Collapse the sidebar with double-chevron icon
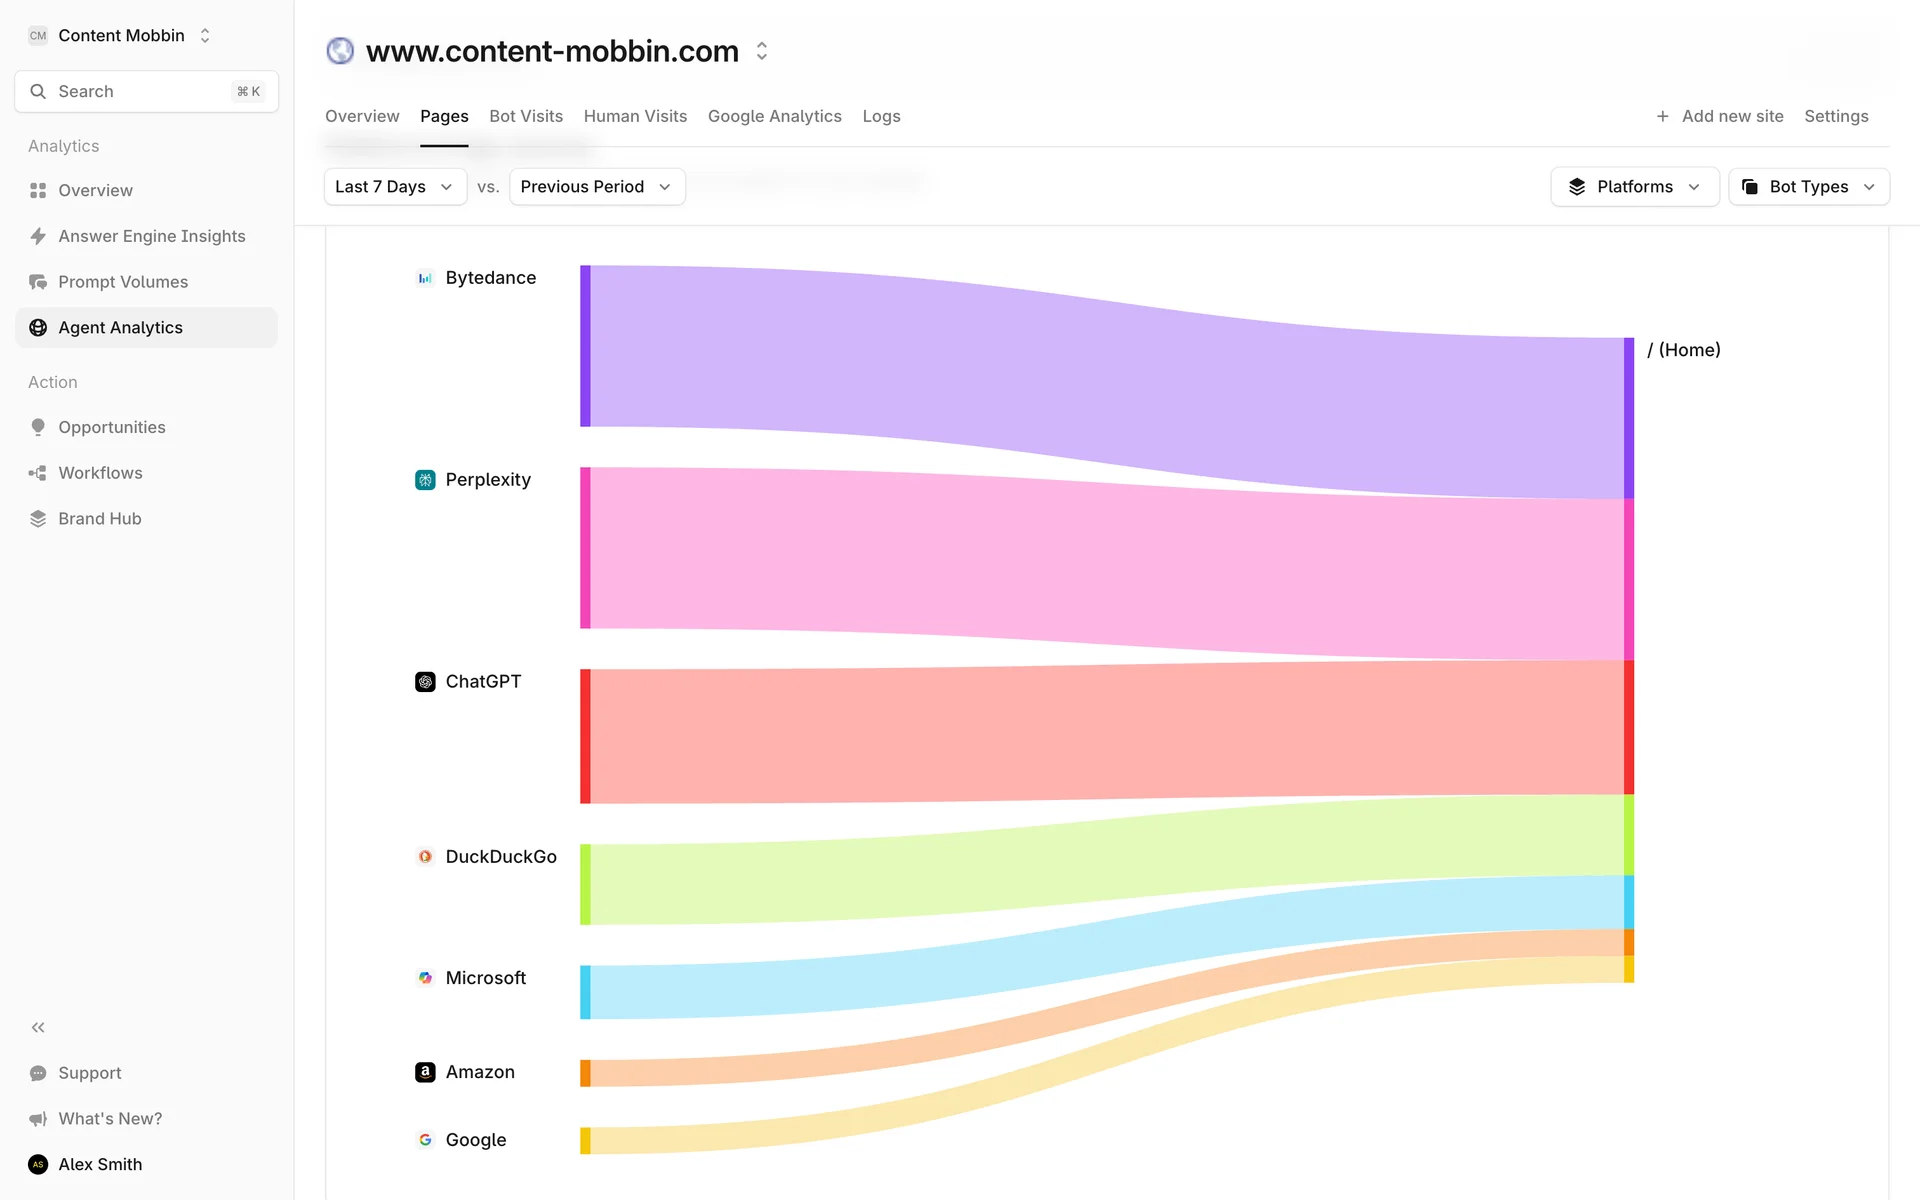The image size is (1920, 1200). [38, 1027]
